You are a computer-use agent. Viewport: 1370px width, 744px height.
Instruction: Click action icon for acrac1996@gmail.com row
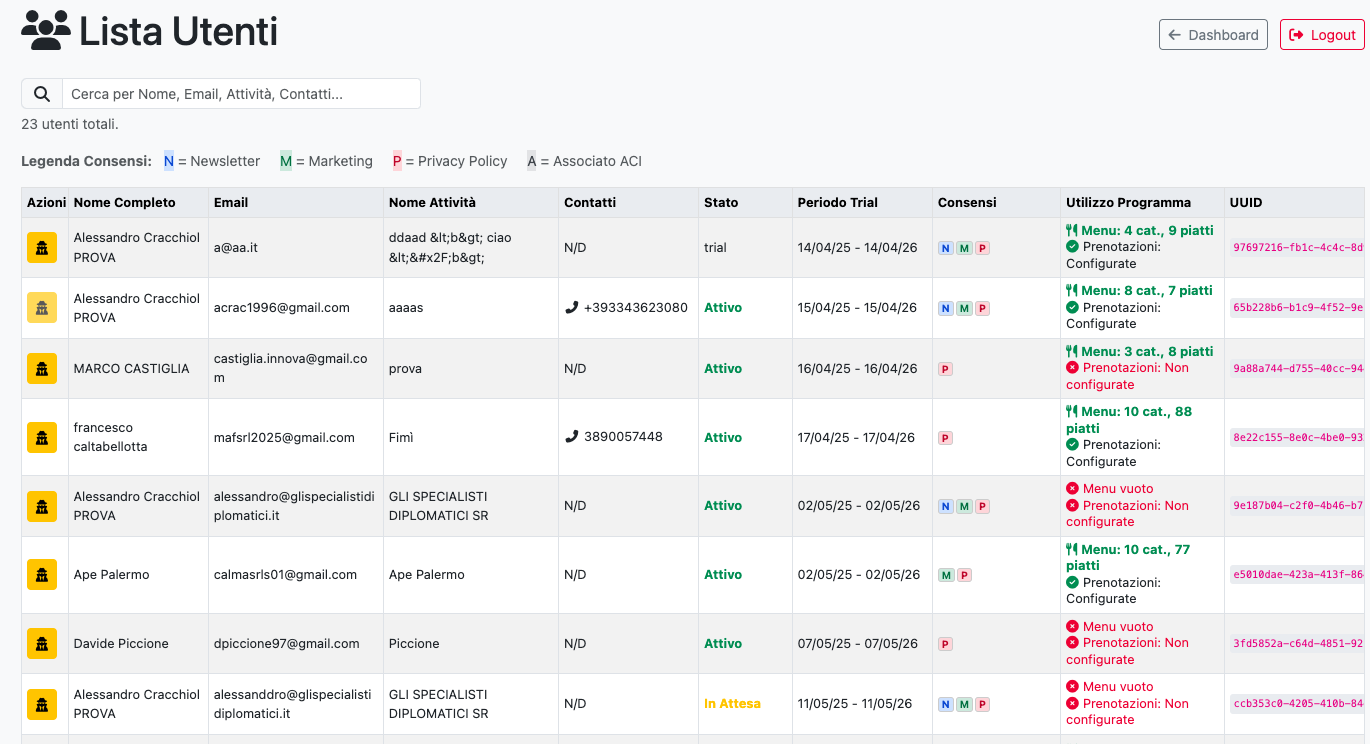[x=42, y=308]
